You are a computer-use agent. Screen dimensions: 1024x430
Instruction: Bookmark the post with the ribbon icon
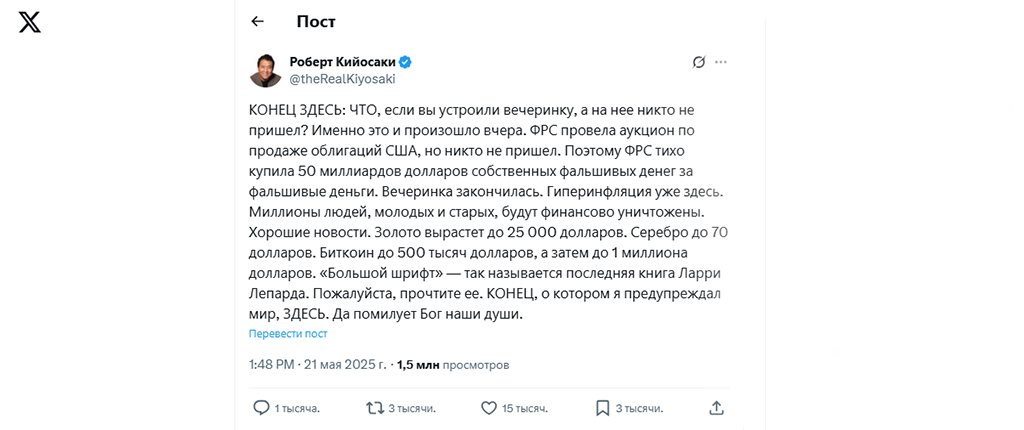pyautogui.click(x=602, y=408)
